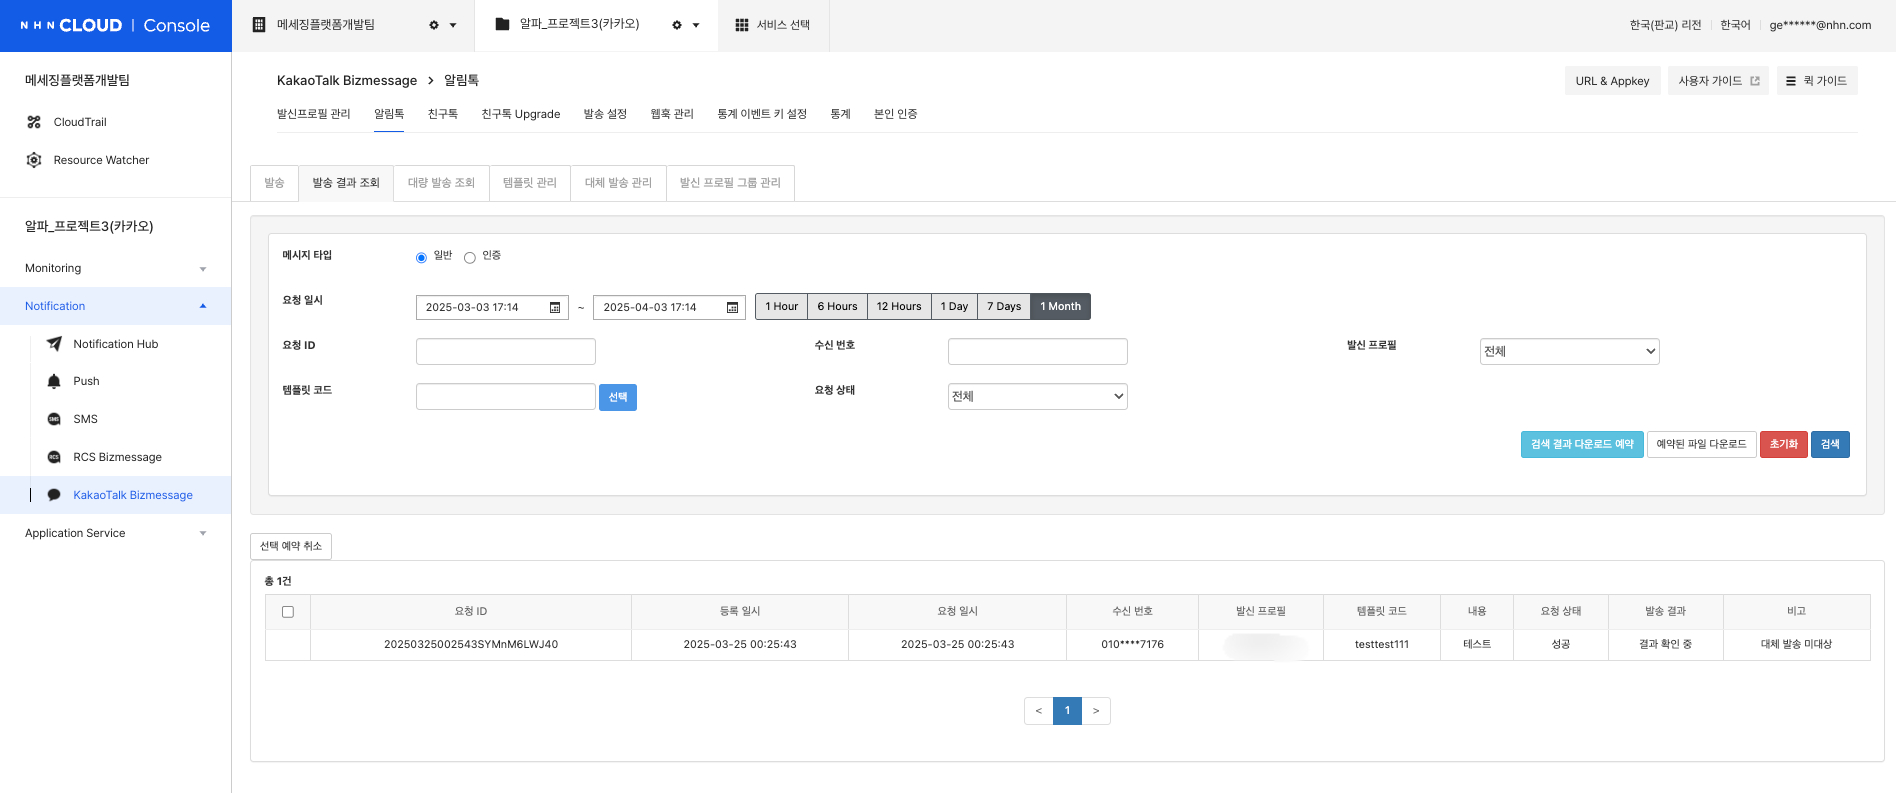Viewport: 1896px width, 793px height.
Task: Click the Push bell icon
Action: 54,381
